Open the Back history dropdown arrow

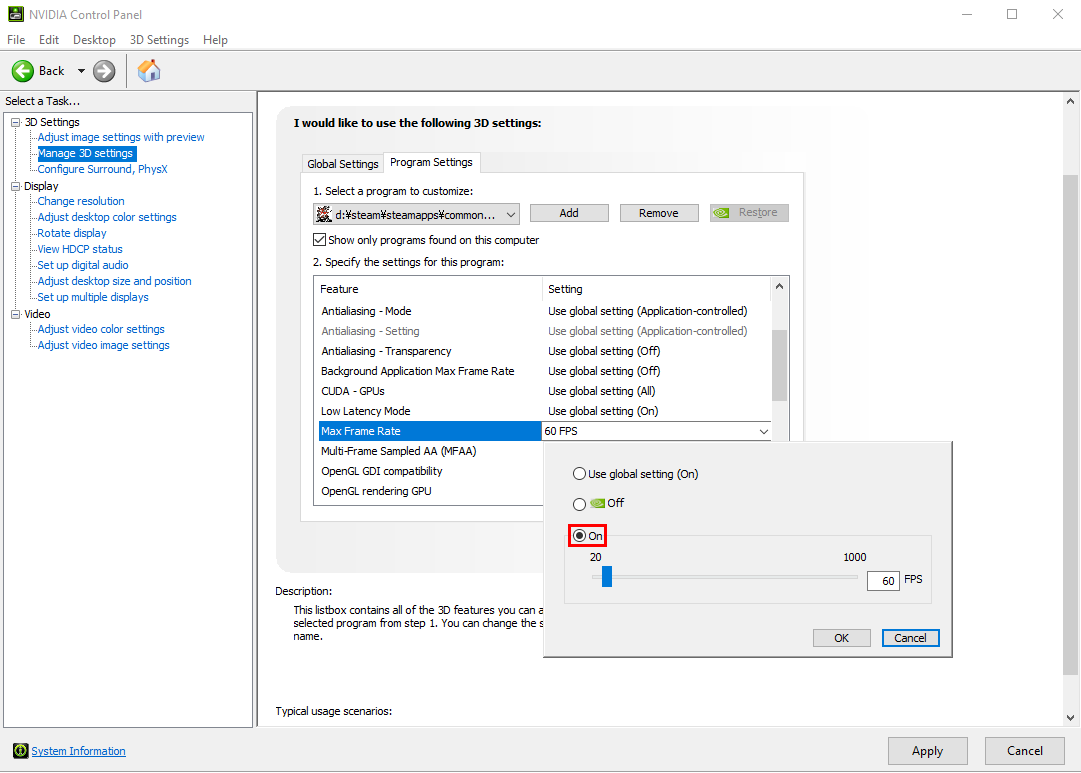(x=81, y=71)
